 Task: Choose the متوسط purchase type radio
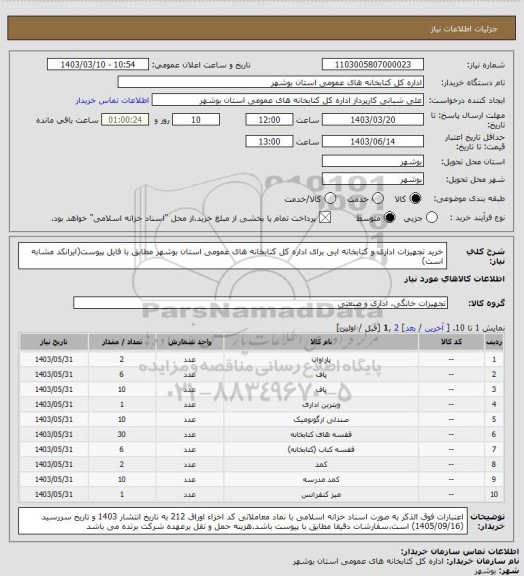click(x=389, y=217)
